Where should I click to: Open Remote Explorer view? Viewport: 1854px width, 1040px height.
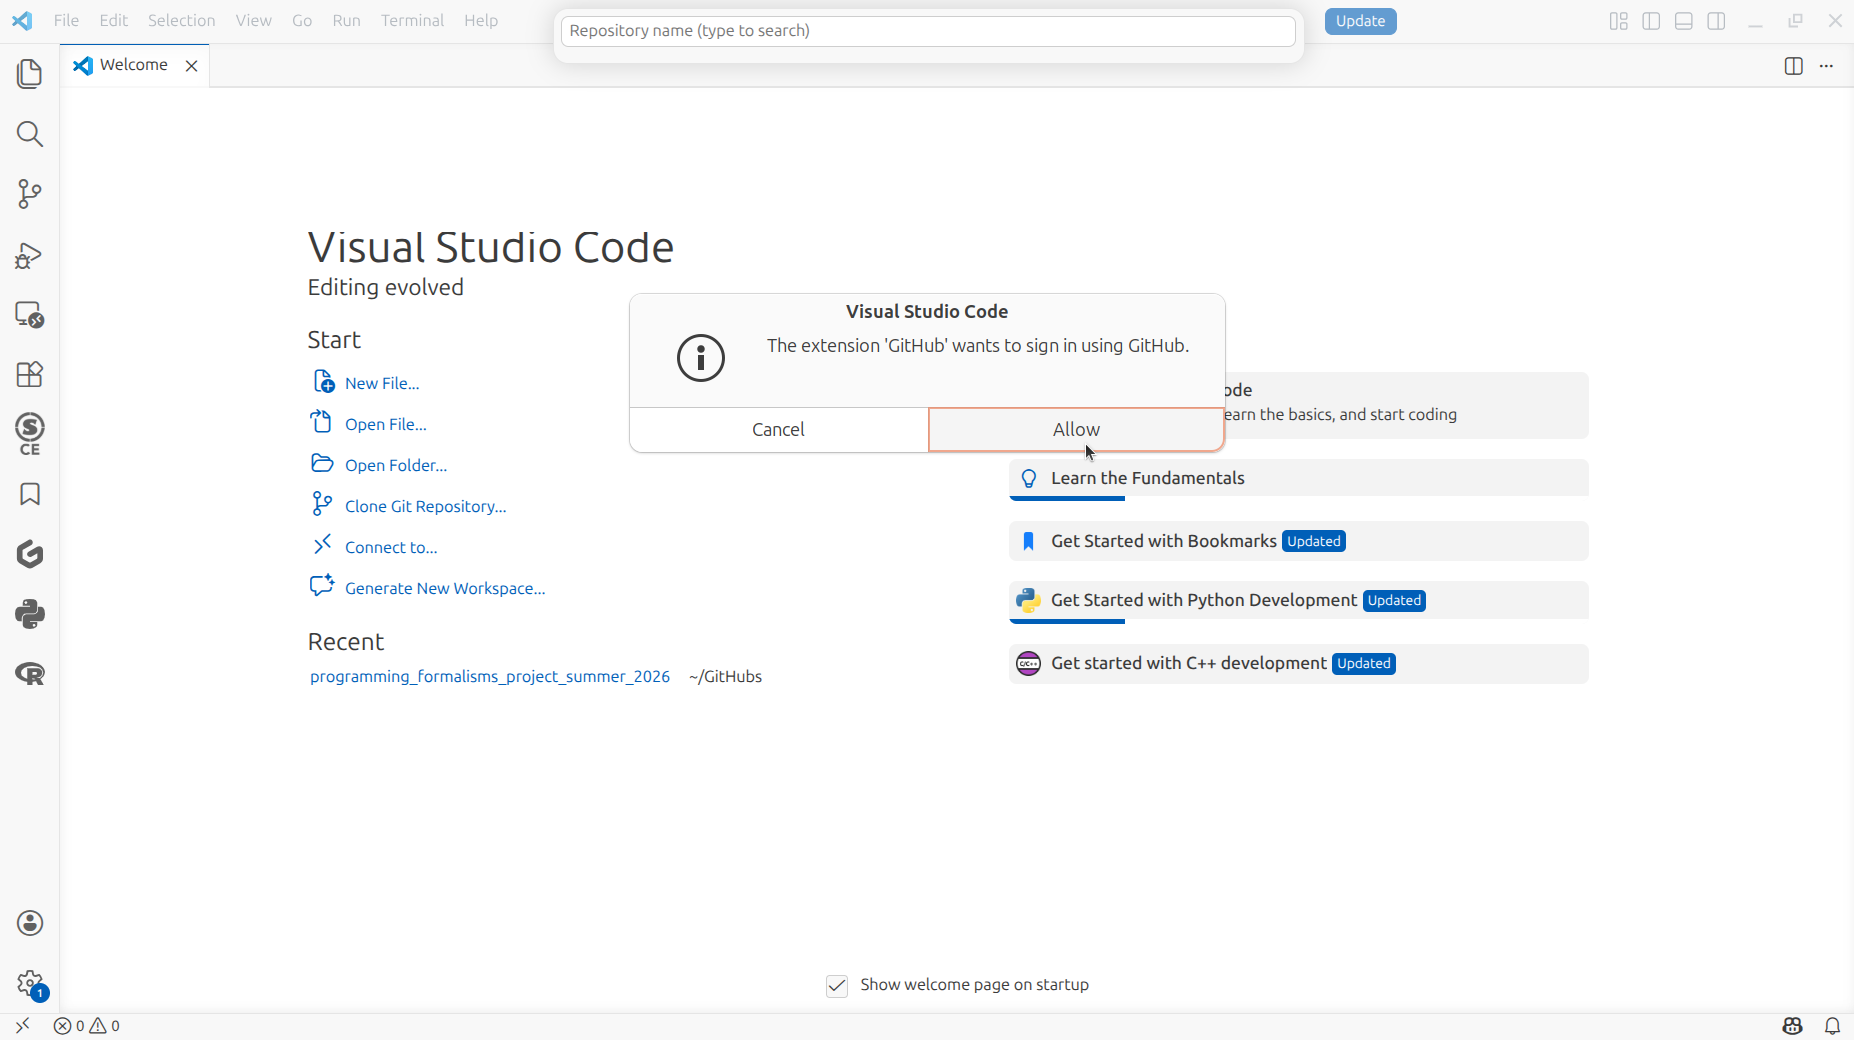(30, 315)
